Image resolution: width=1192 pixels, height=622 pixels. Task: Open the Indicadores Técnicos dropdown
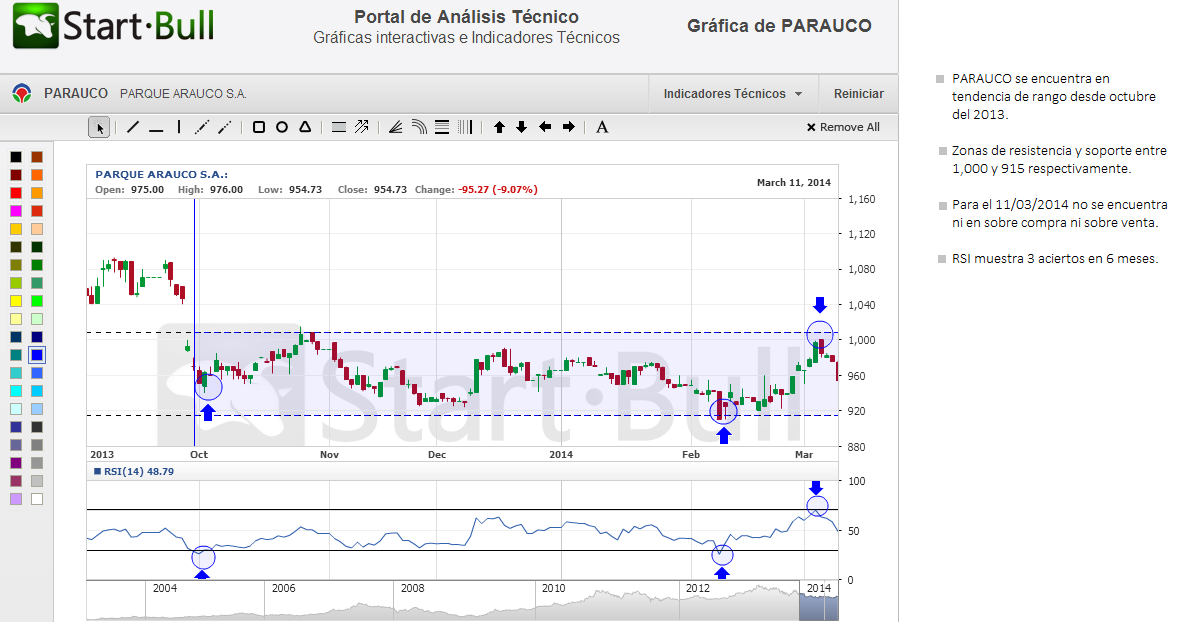click(x=733, y=94)
